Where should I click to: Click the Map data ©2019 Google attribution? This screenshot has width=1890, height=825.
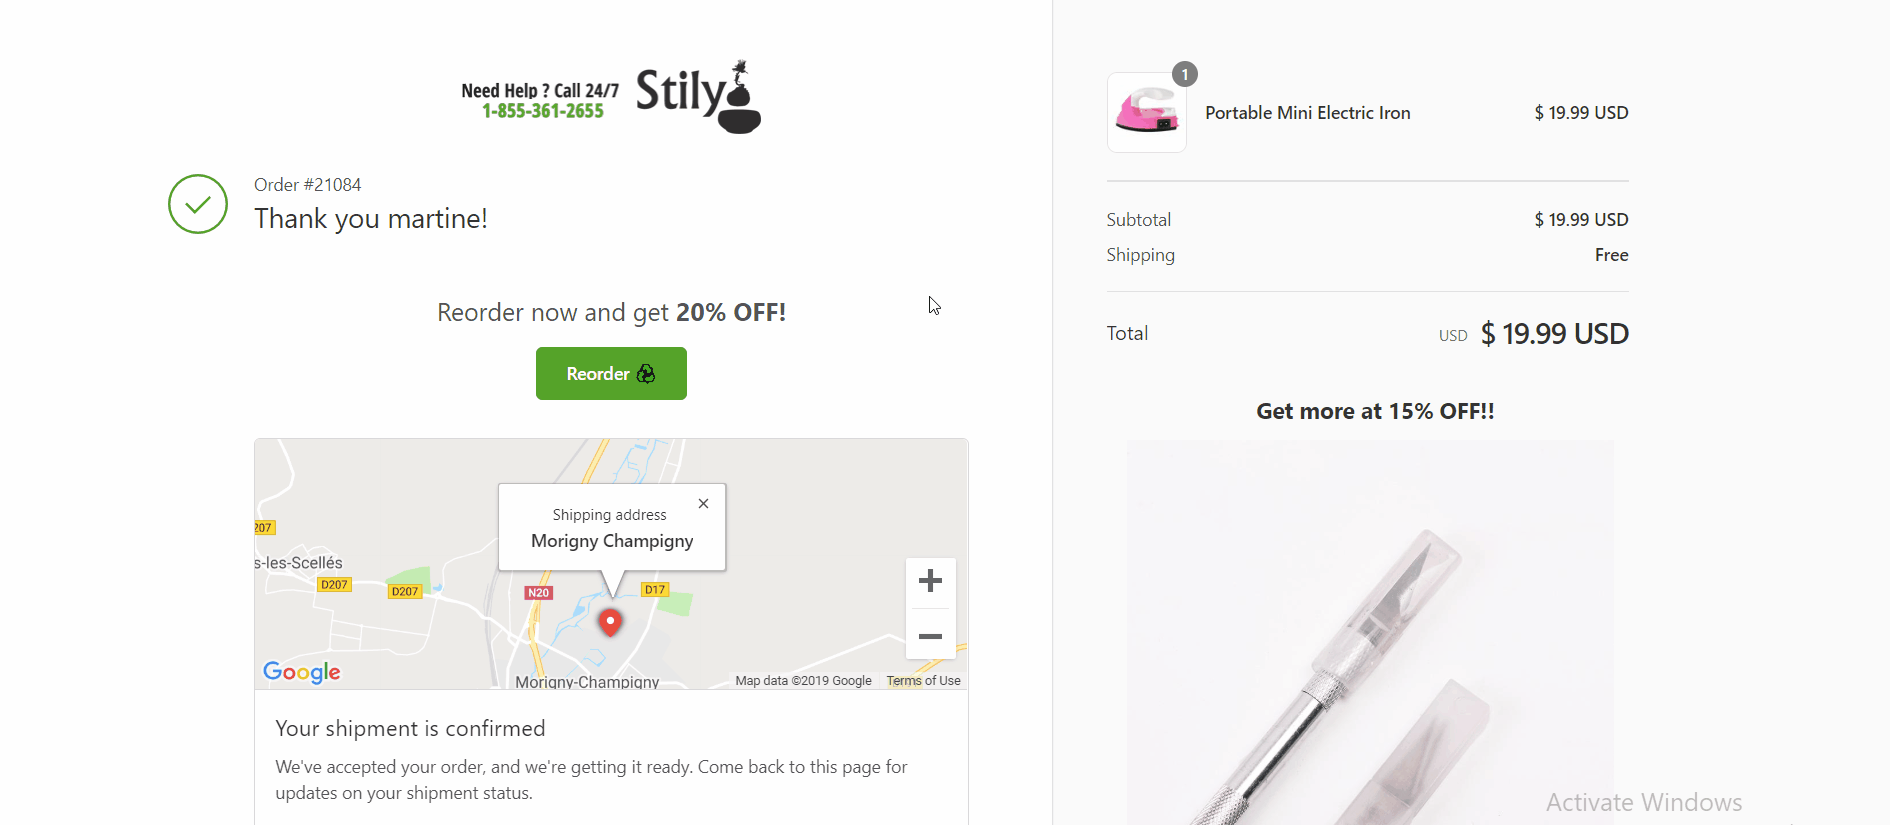(803, 681)
